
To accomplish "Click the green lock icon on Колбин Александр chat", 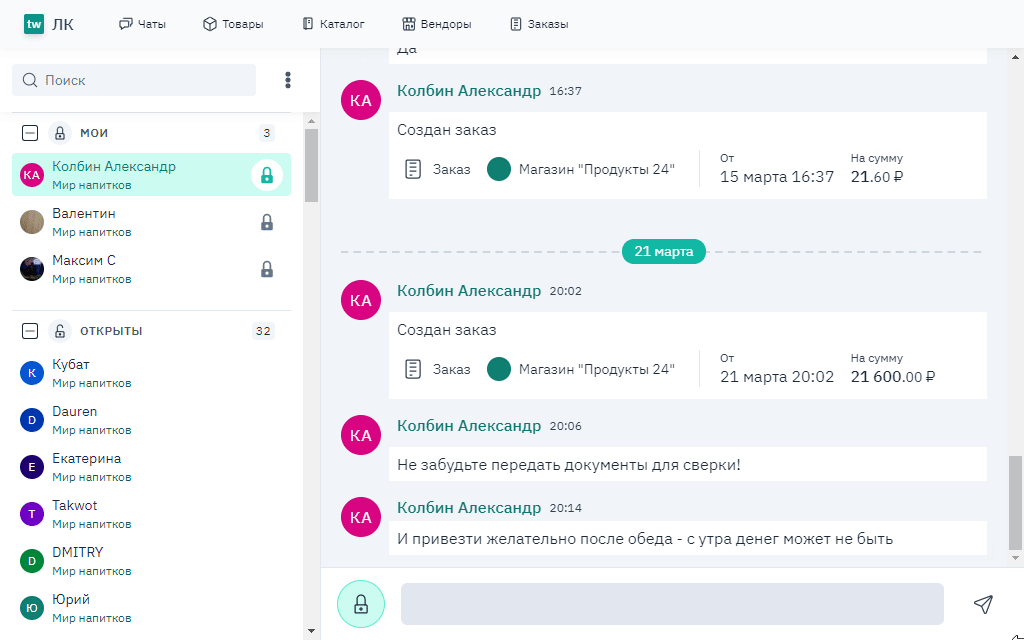I will click(266, 175).
